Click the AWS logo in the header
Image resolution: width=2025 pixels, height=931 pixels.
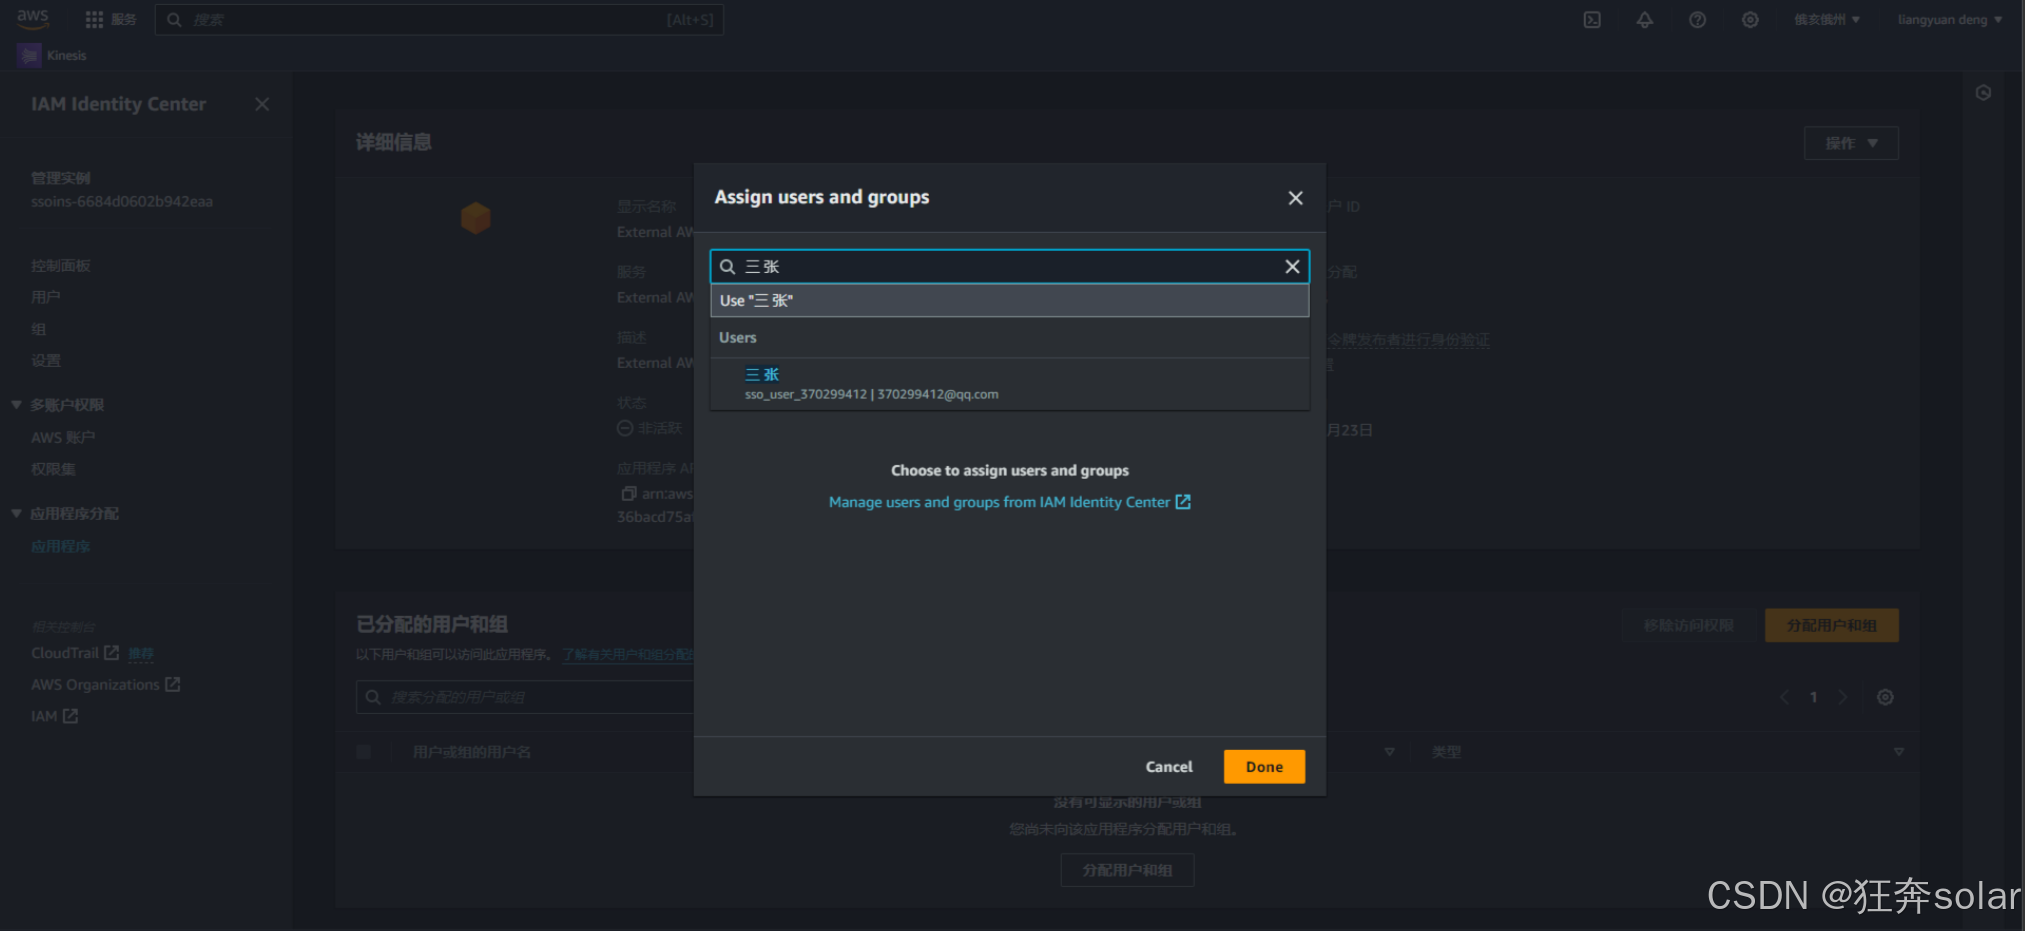tap(32, 19)
